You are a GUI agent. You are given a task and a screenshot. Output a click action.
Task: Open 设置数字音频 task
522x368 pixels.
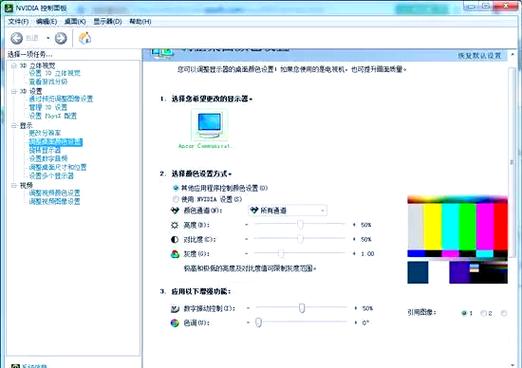[48, 158]
